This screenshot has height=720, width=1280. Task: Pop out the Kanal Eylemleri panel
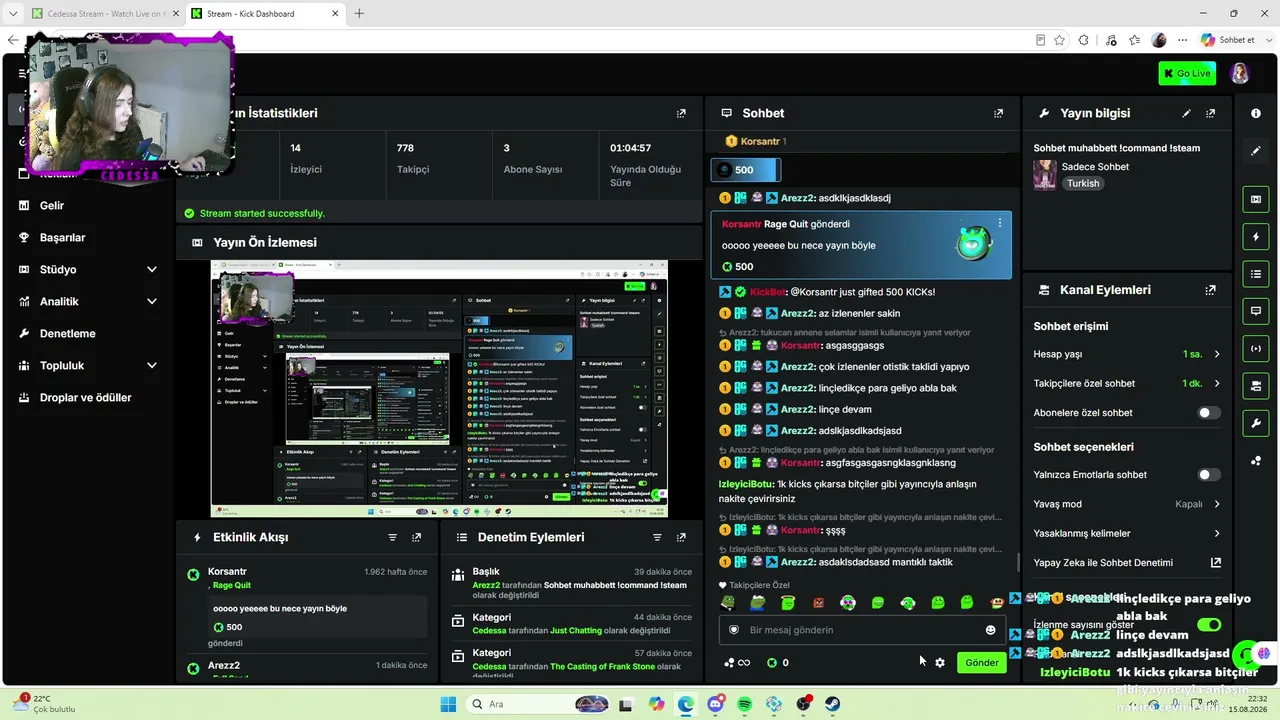coord(1210,290)
